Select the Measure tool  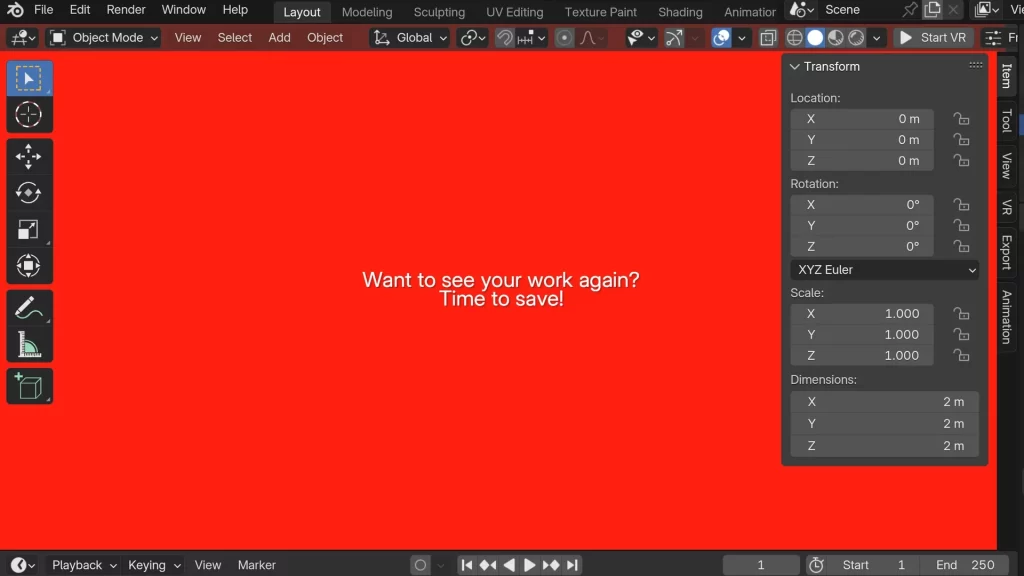click(29, 345)
